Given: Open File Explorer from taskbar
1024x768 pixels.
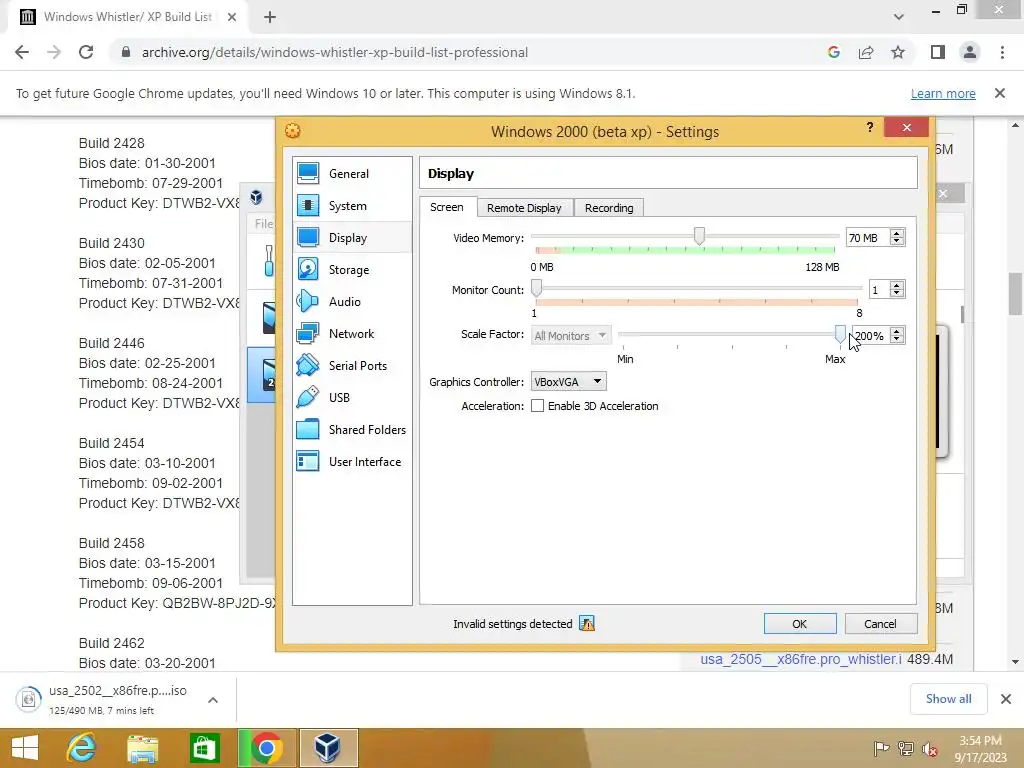Looking at the screenshot, I should 143,748.
